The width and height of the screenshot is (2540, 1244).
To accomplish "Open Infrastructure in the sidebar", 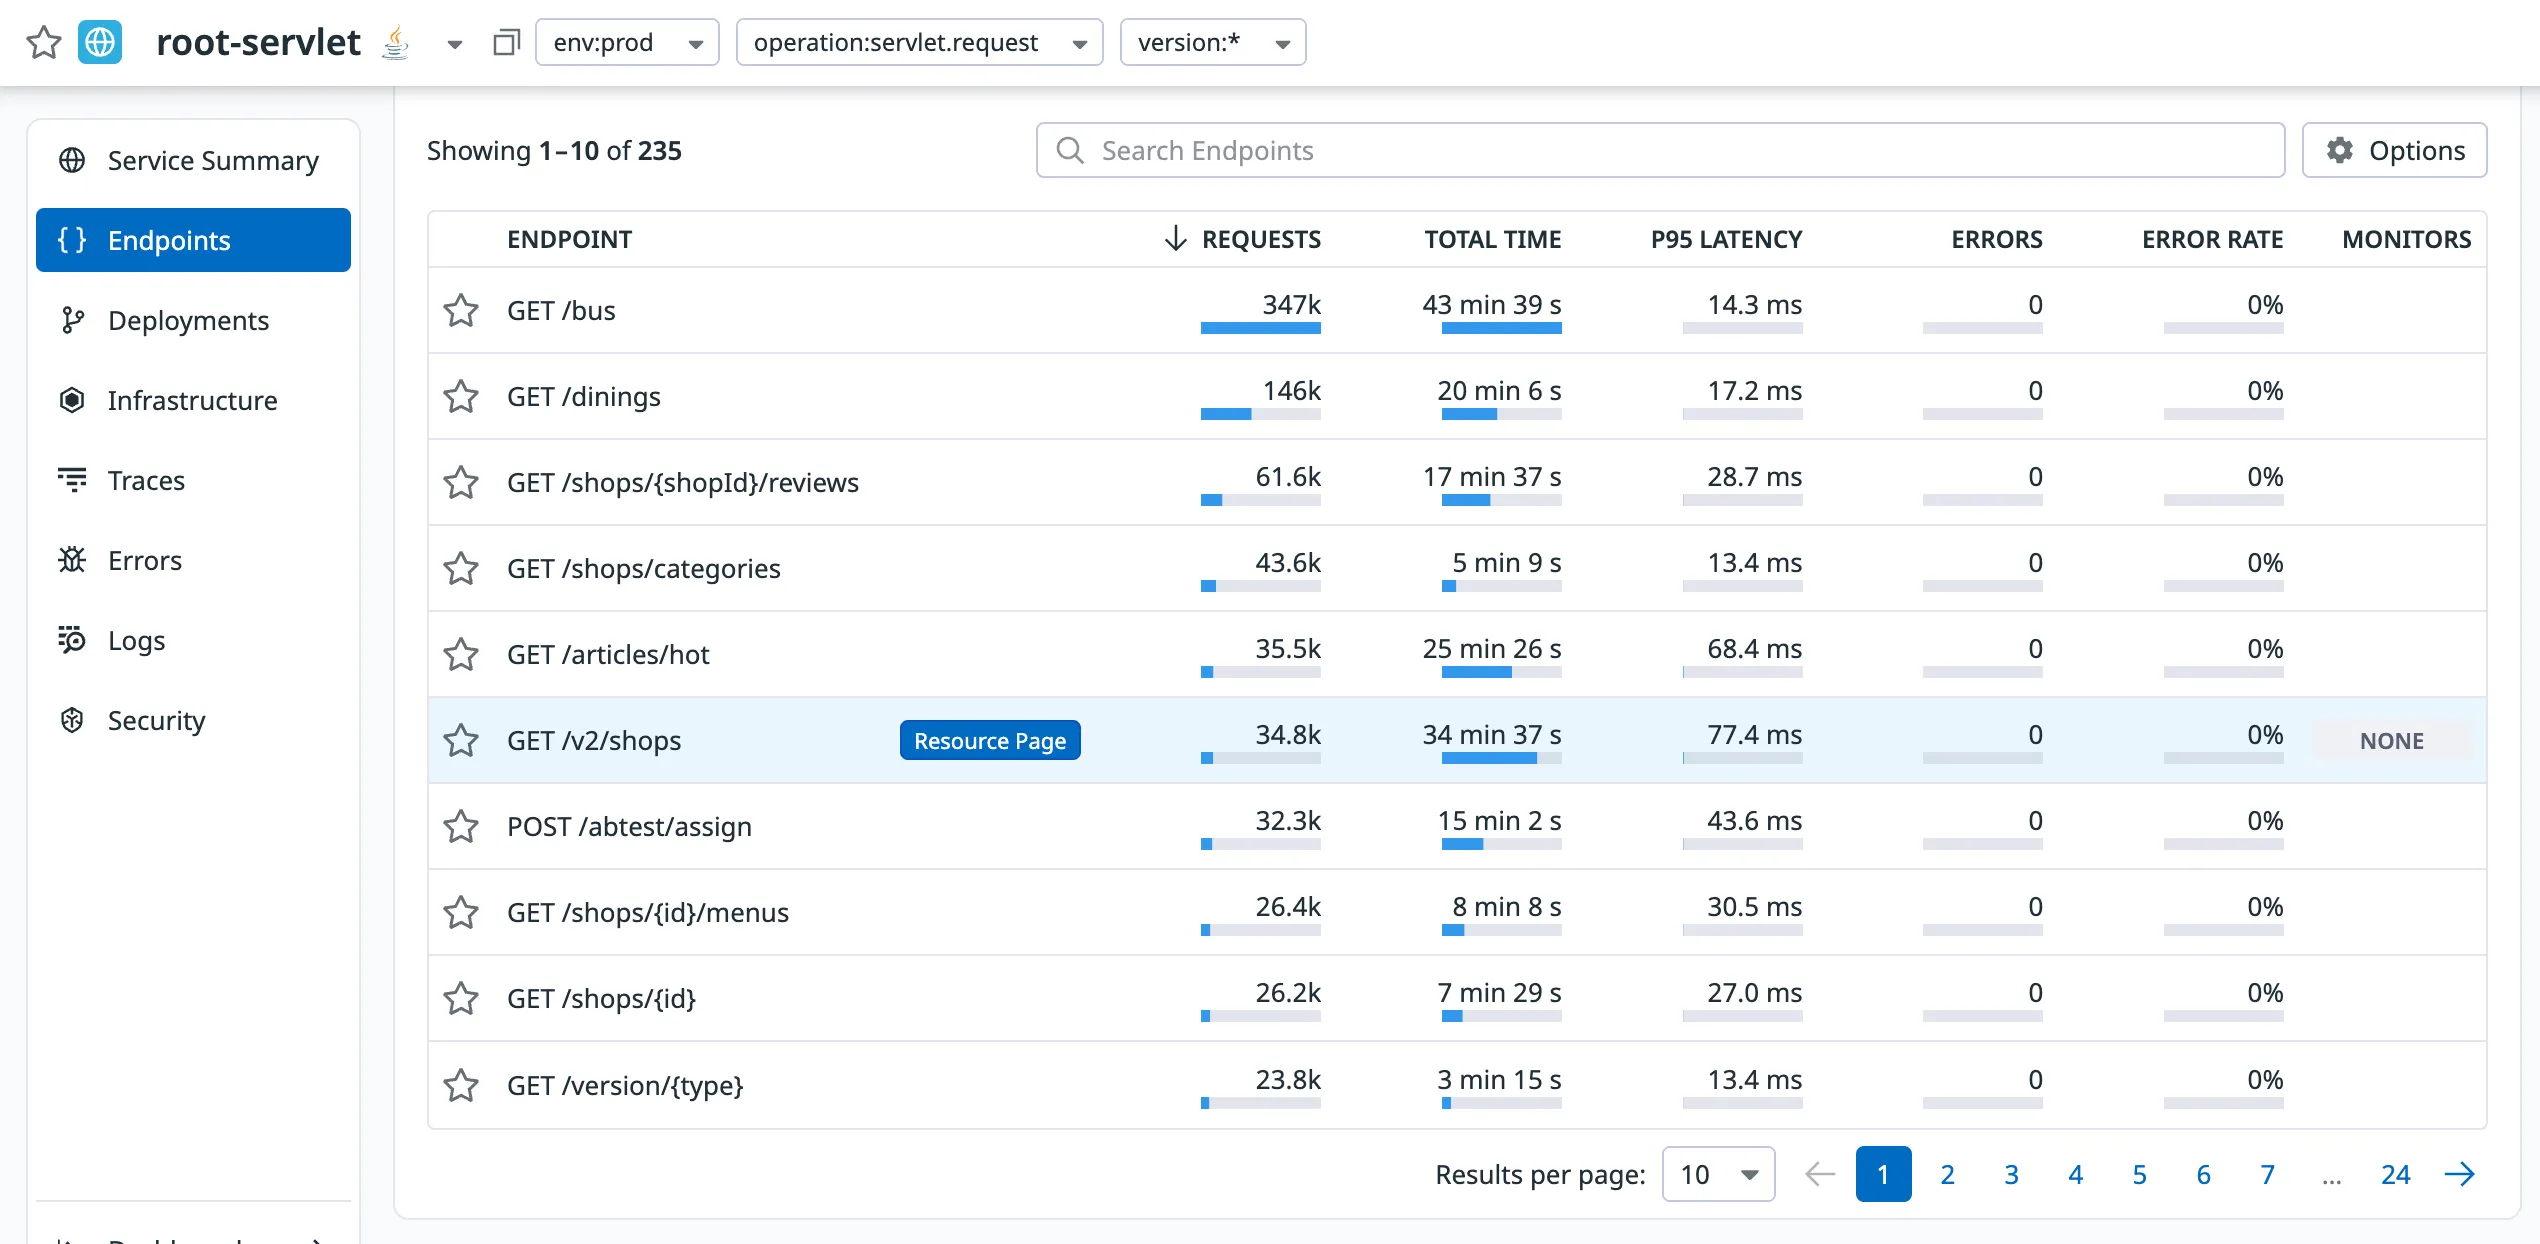I will coord(192,401).
